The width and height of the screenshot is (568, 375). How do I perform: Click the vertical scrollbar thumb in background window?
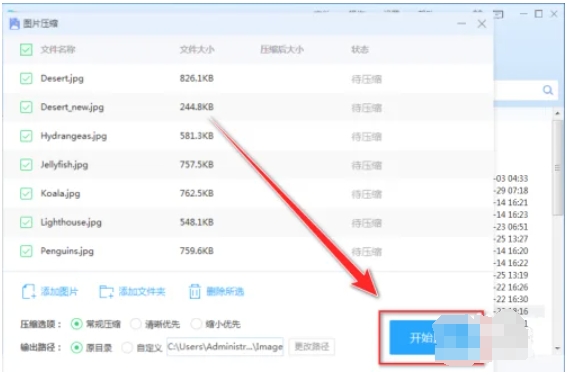558,168
